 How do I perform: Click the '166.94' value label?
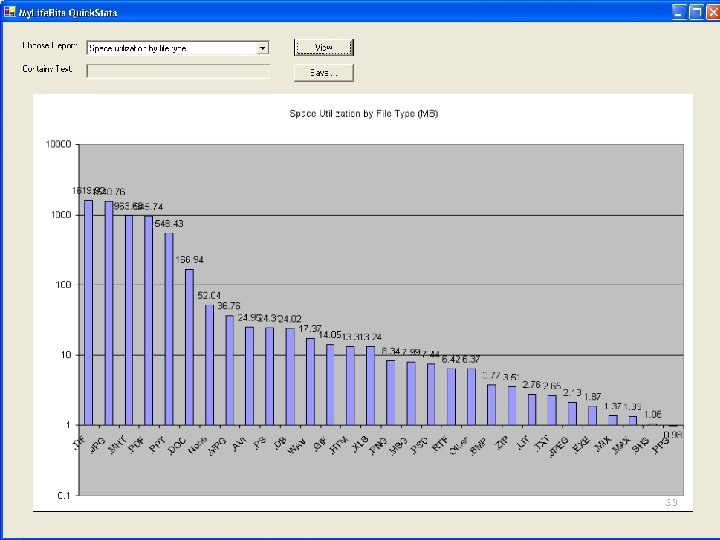pyautogui.click(x=189, y=260)
